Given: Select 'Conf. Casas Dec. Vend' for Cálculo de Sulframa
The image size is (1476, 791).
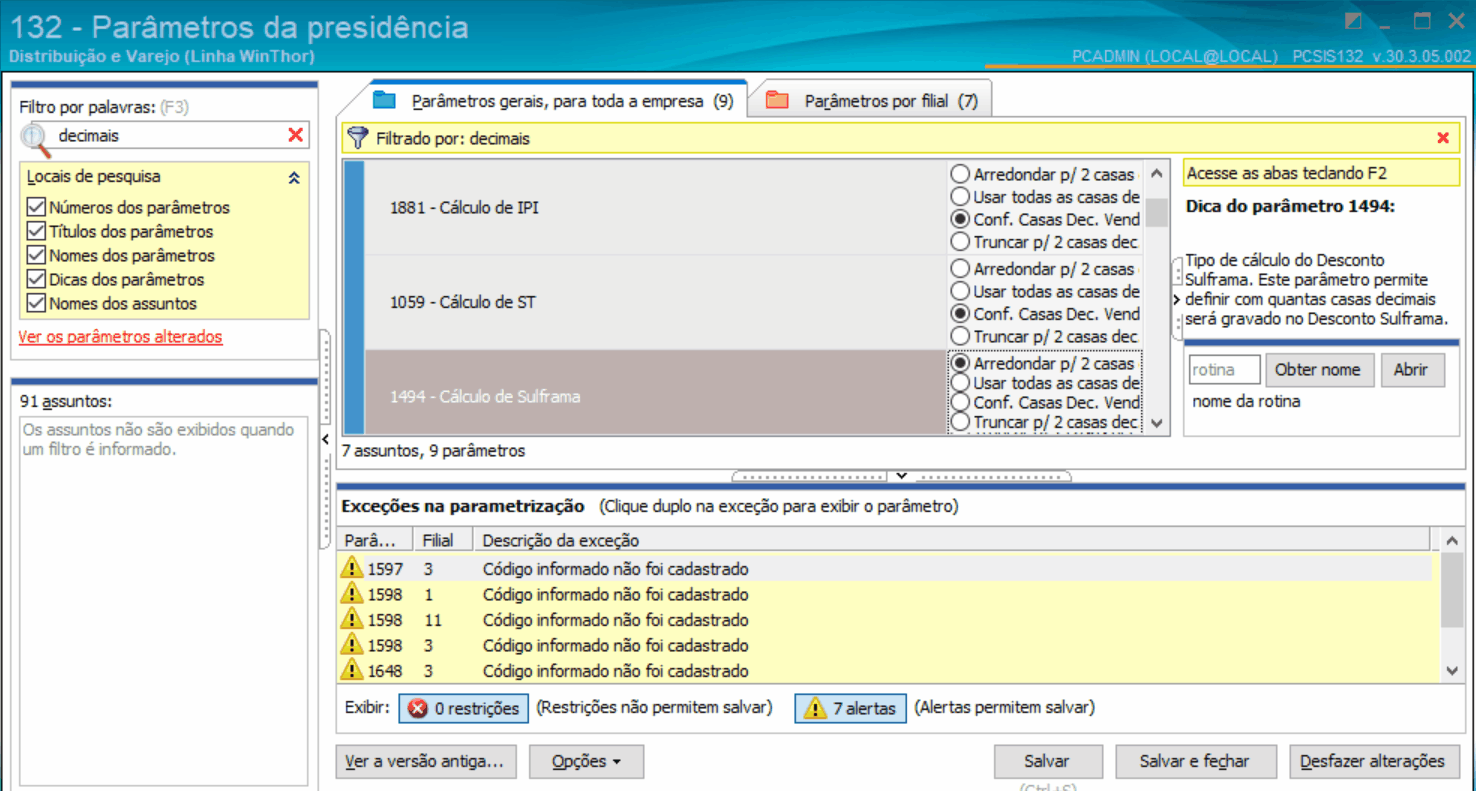Looking at the screenshot, I should coord(960,402).
